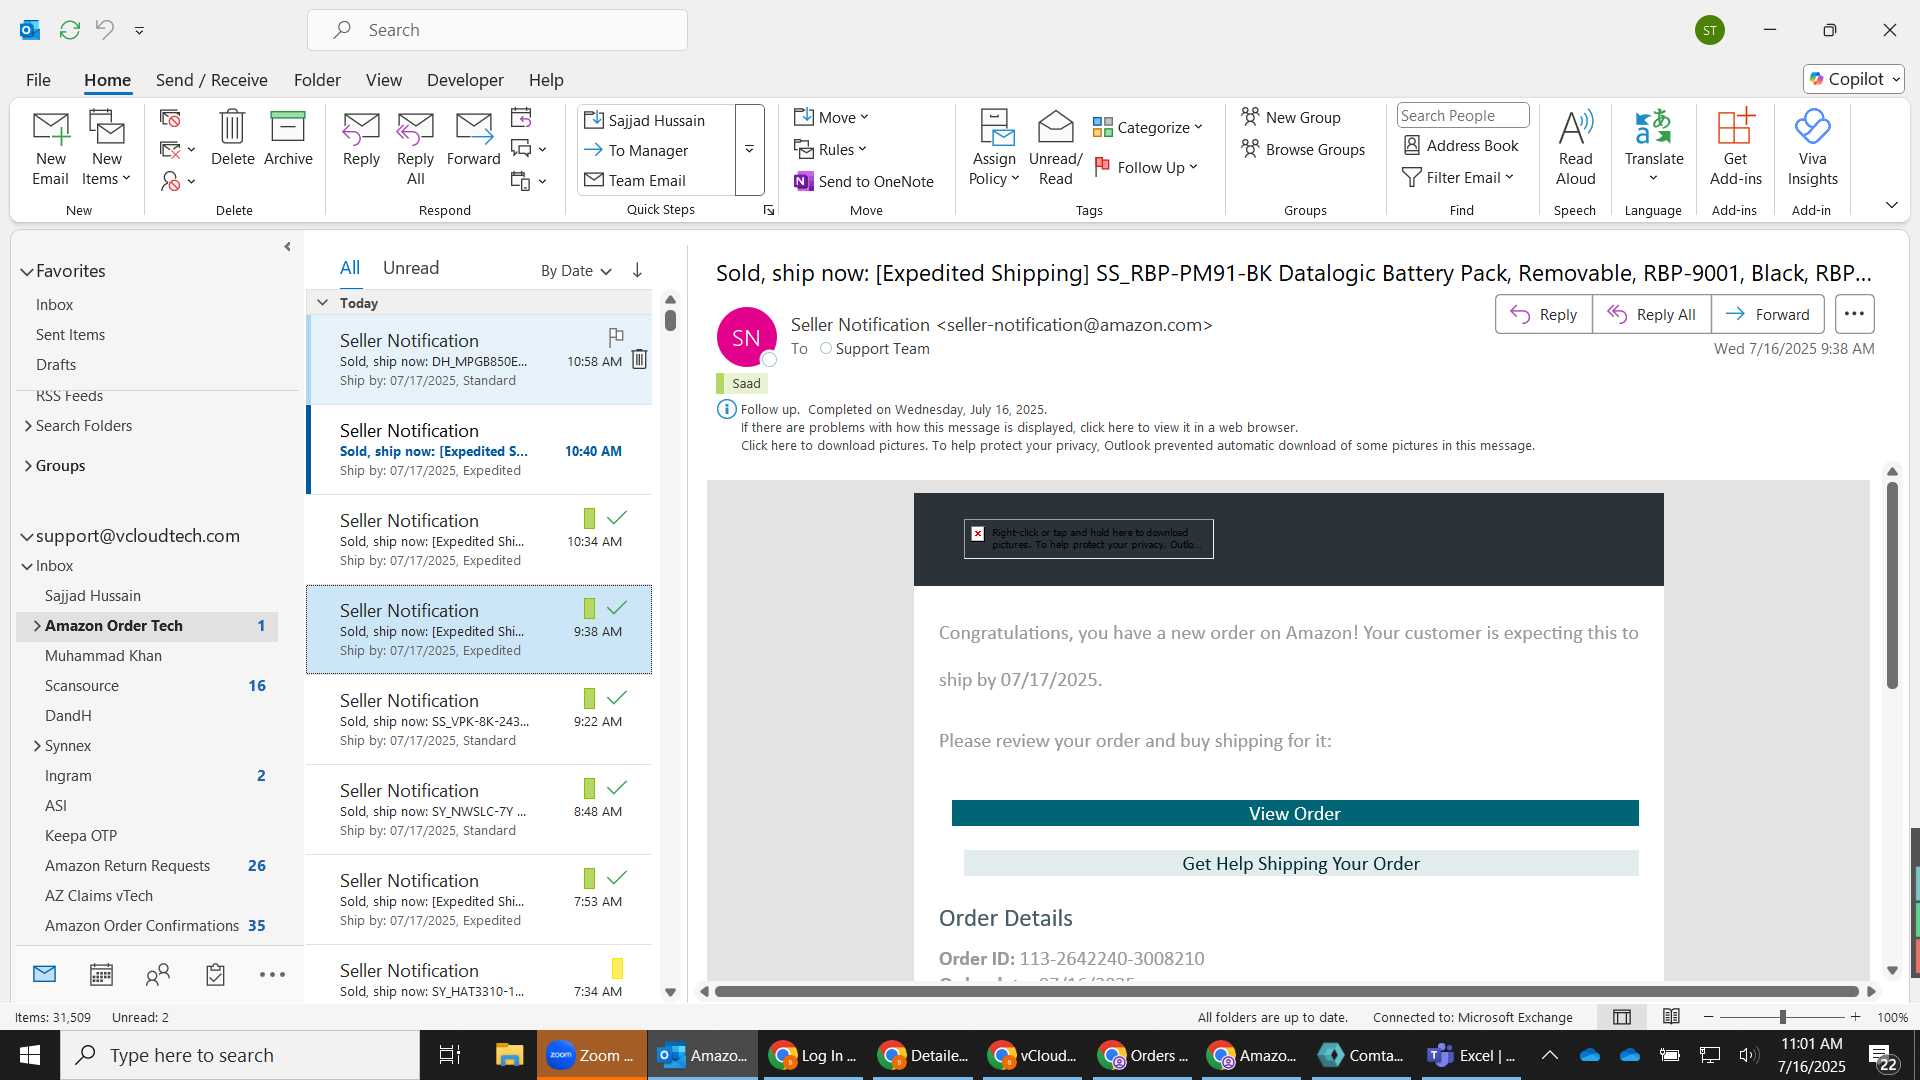Viewport: 1920px width, 1080px height.
Task: Open the Follow Up dropdown
Action: pos(1146,167)
